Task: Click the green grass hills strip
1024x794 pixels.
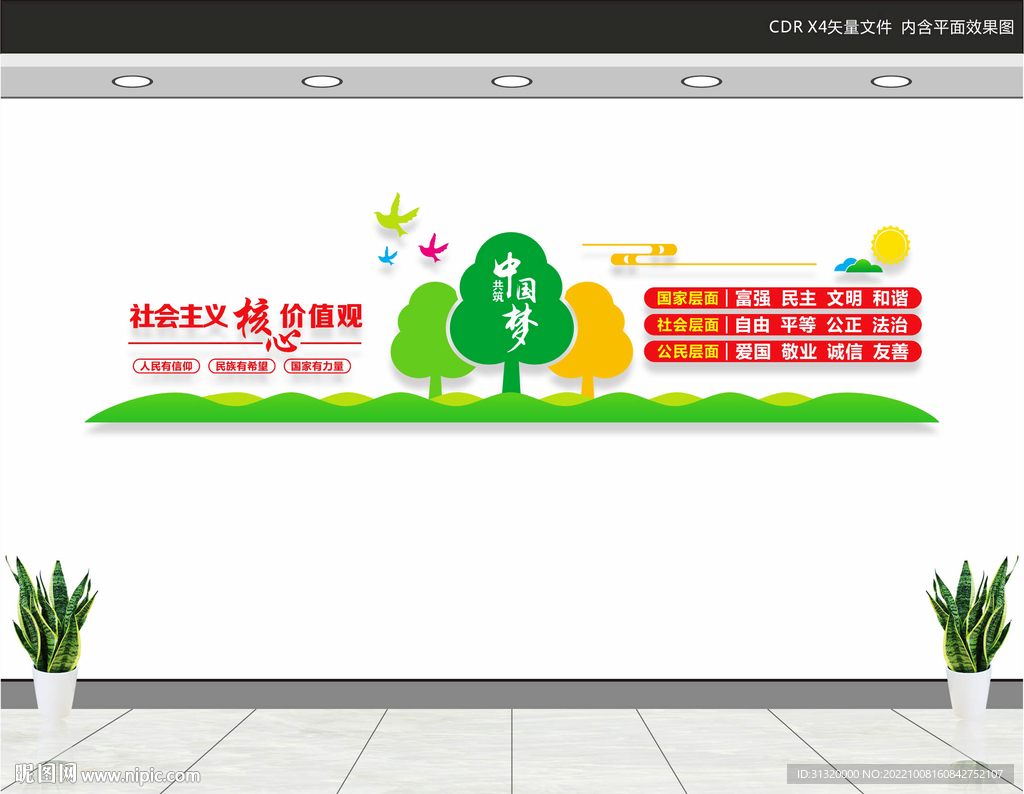Action: [x=512, y=407]
